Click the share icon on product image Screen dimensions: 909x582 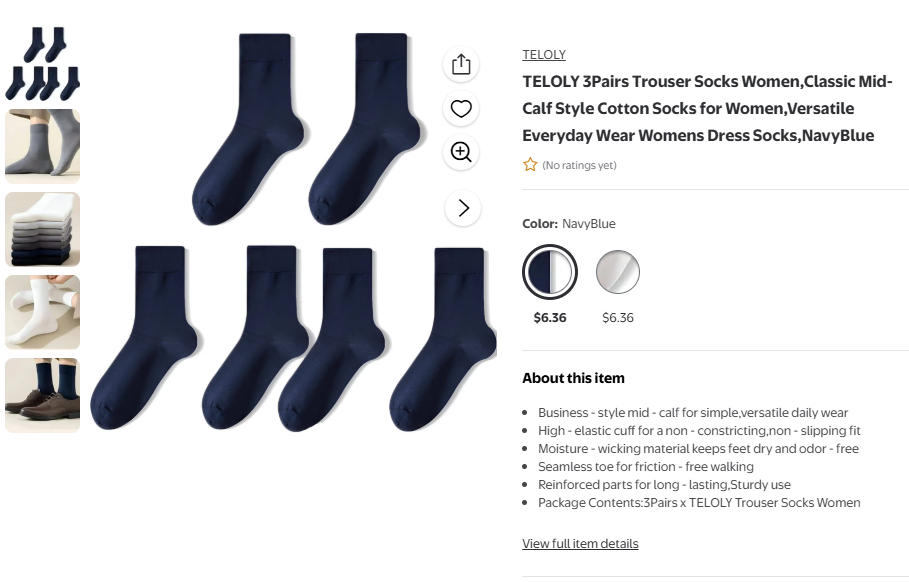pyautogui.click(x=461, y=64)
